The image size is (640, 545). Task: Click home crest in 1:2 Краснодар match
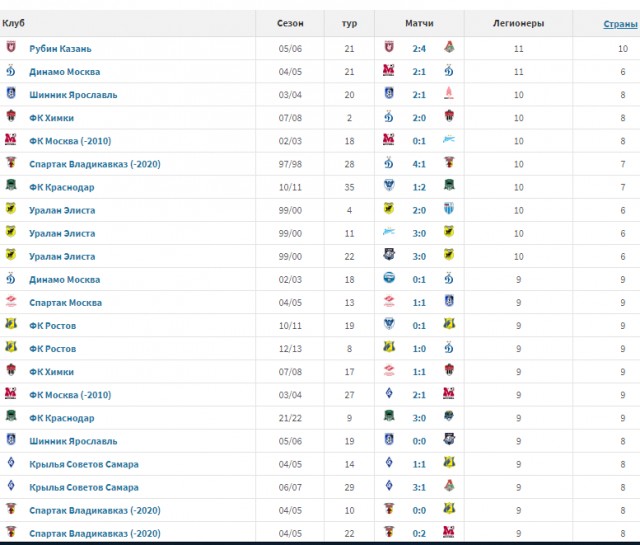pos(389,185)
